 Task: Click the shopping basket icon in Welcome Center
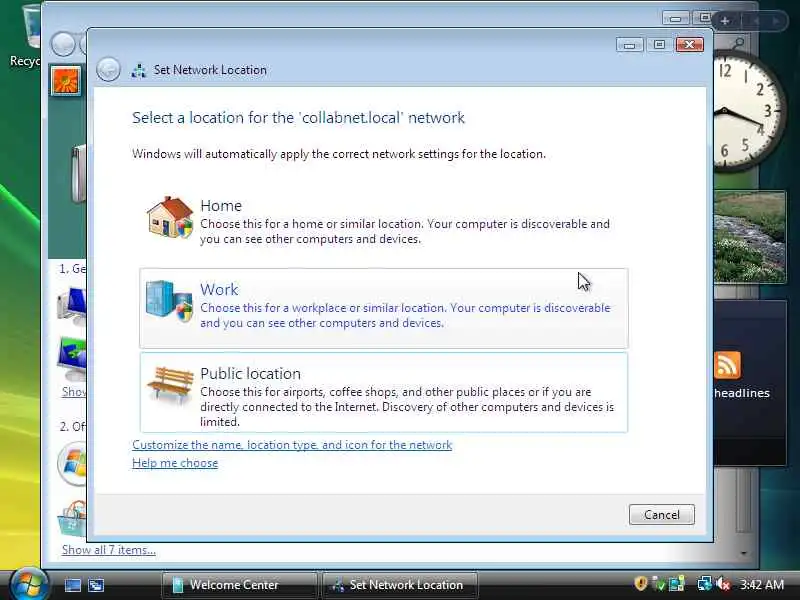tap(72, 518)
